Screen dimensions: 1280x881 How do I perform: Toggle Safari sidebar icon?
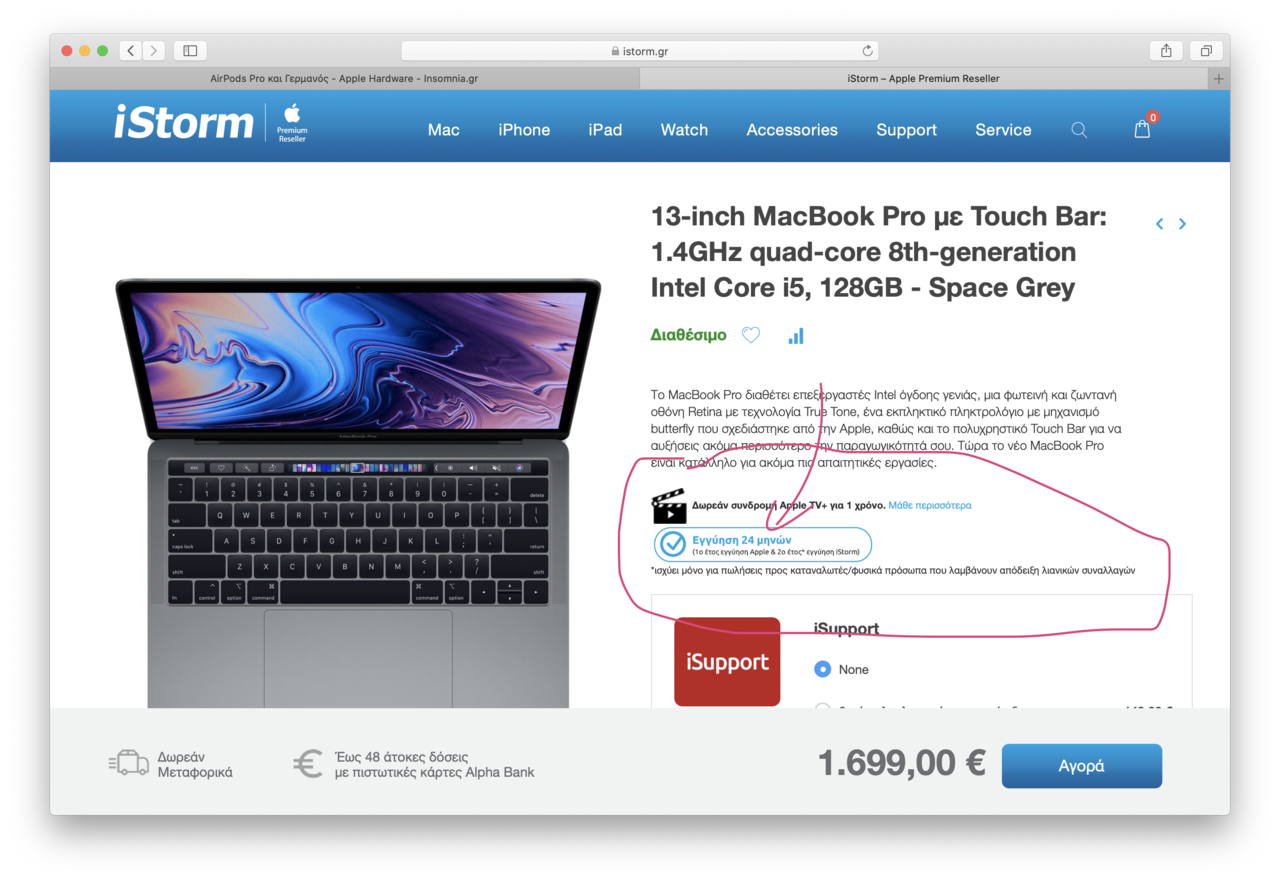tap(190, 50)
